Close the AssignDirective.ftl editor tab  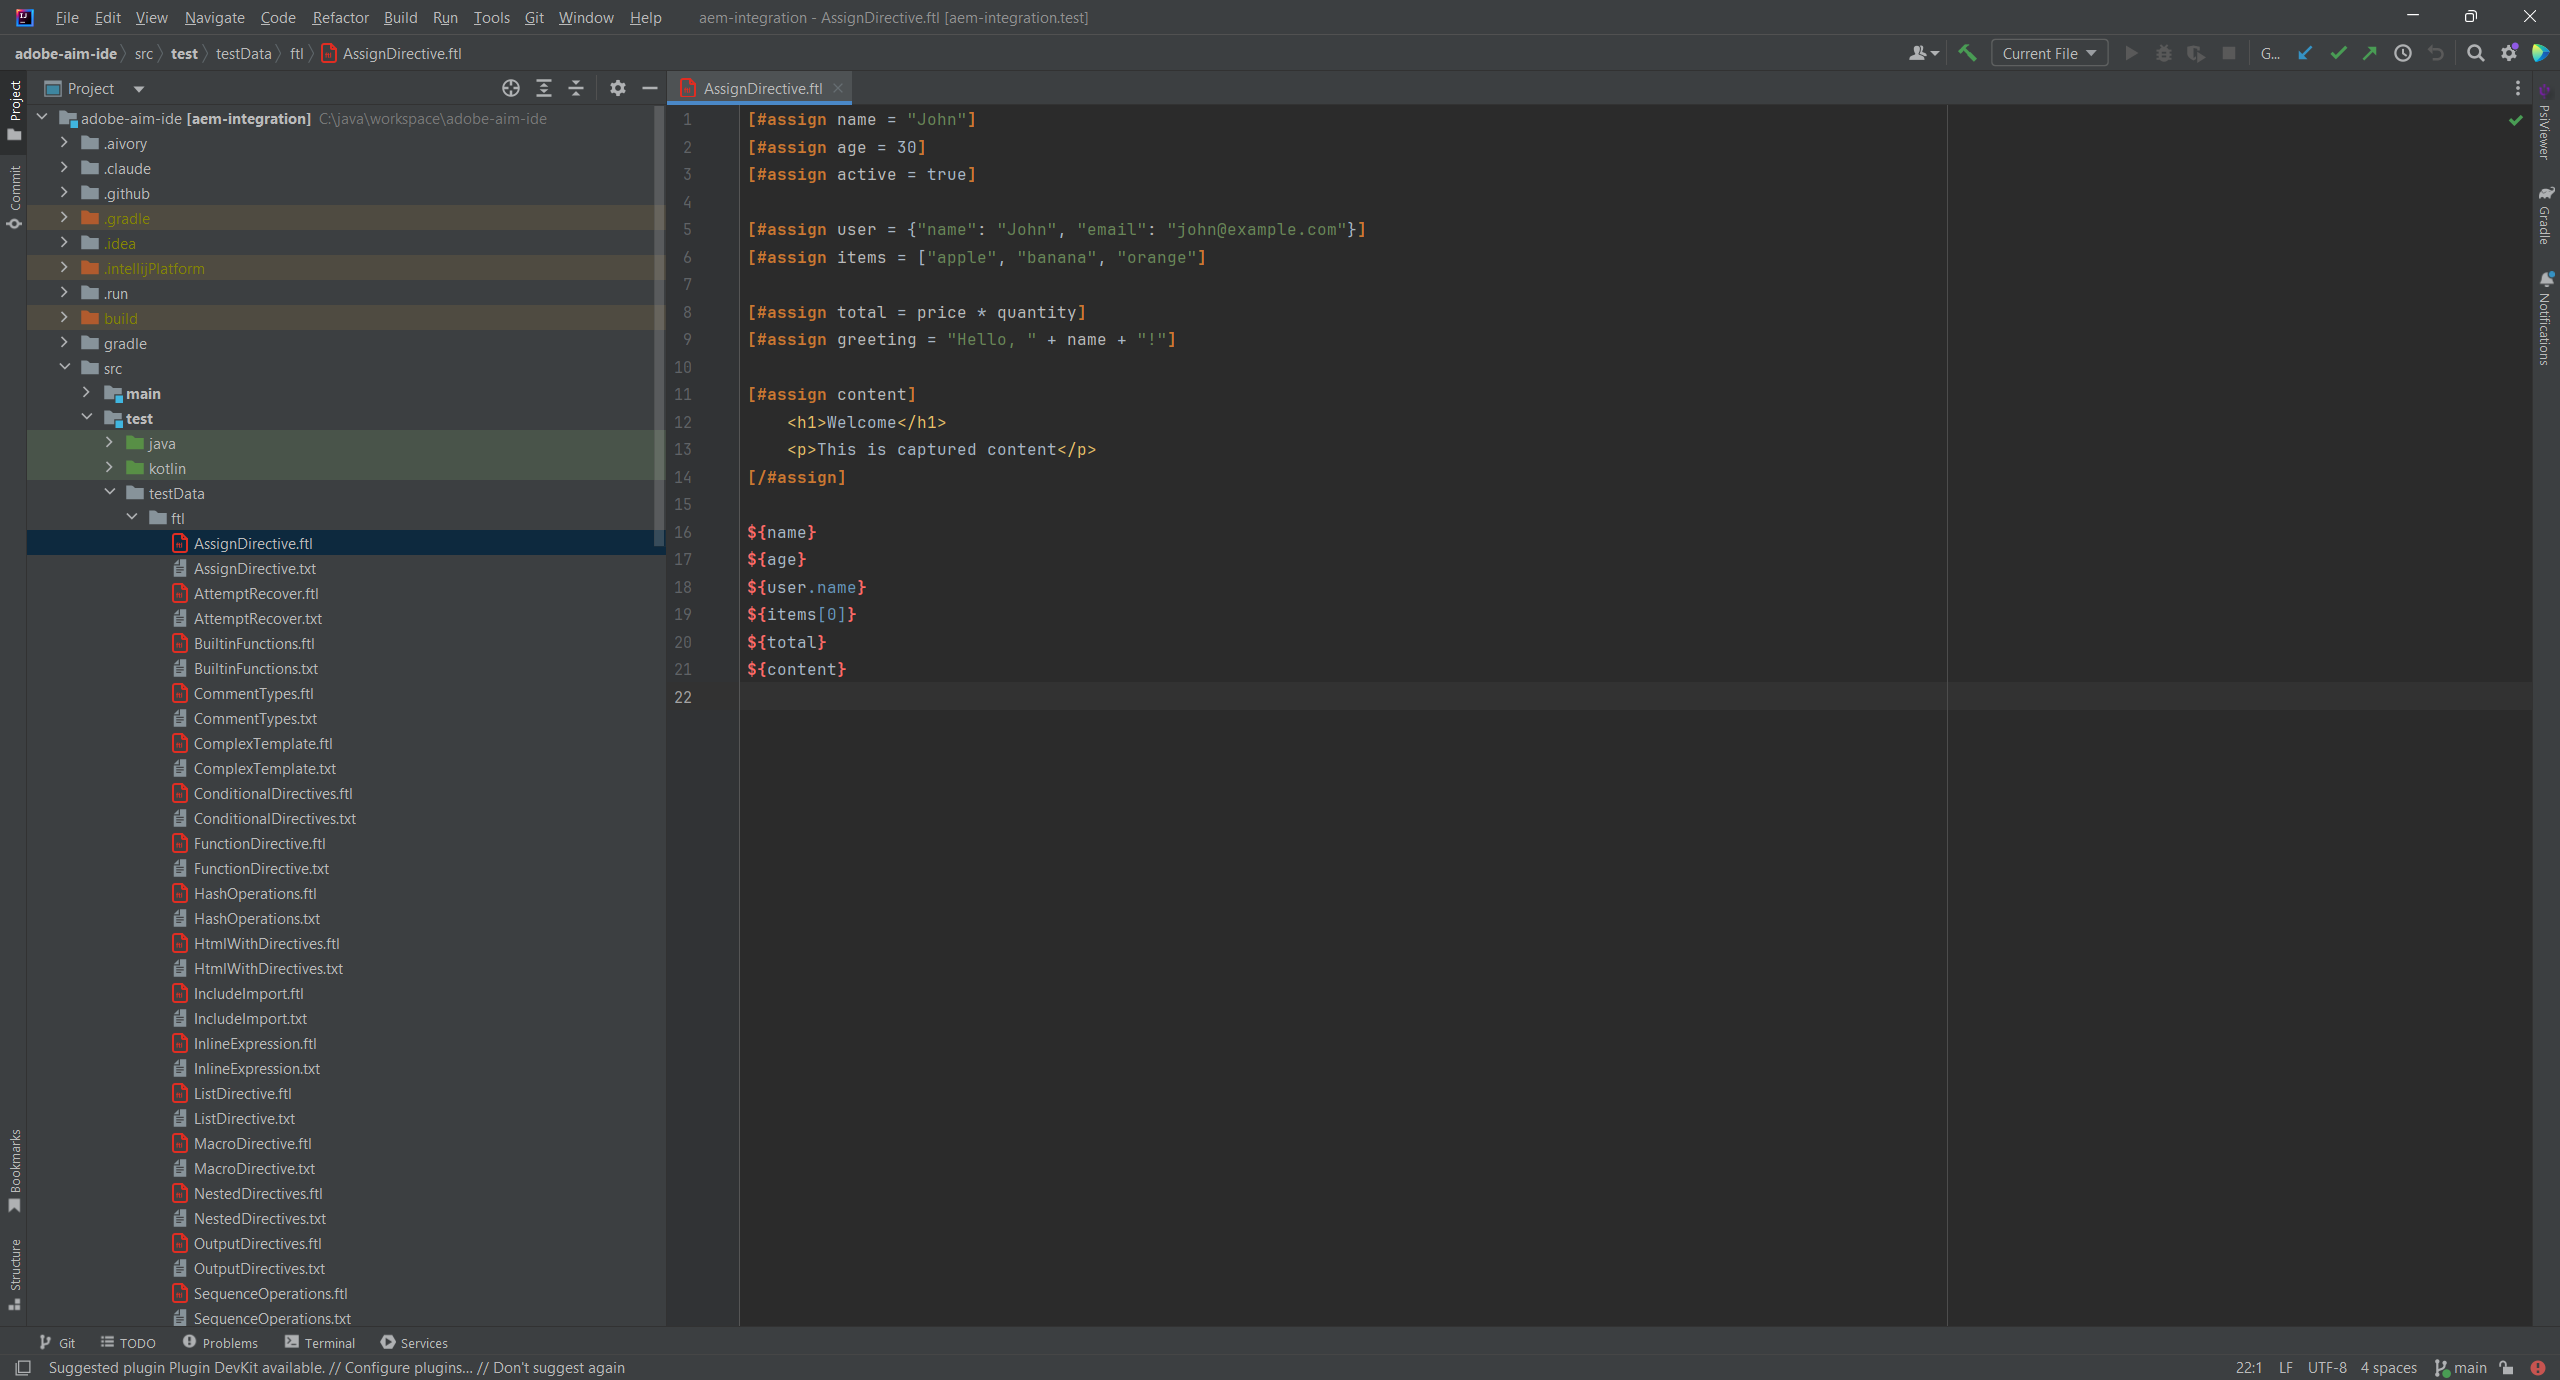(x=838, y=88)
